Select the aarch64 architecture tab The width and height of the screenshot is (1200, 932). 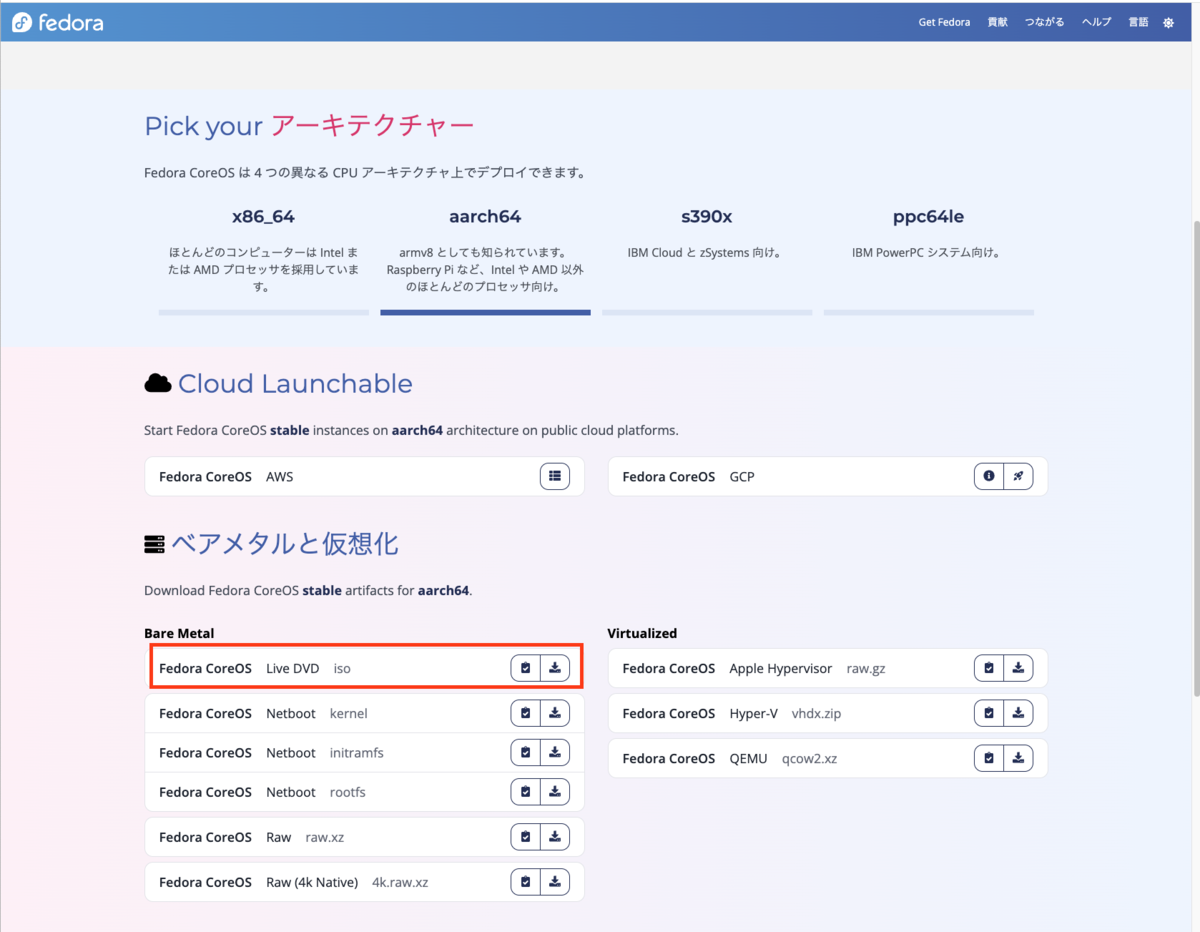[485, 258]
